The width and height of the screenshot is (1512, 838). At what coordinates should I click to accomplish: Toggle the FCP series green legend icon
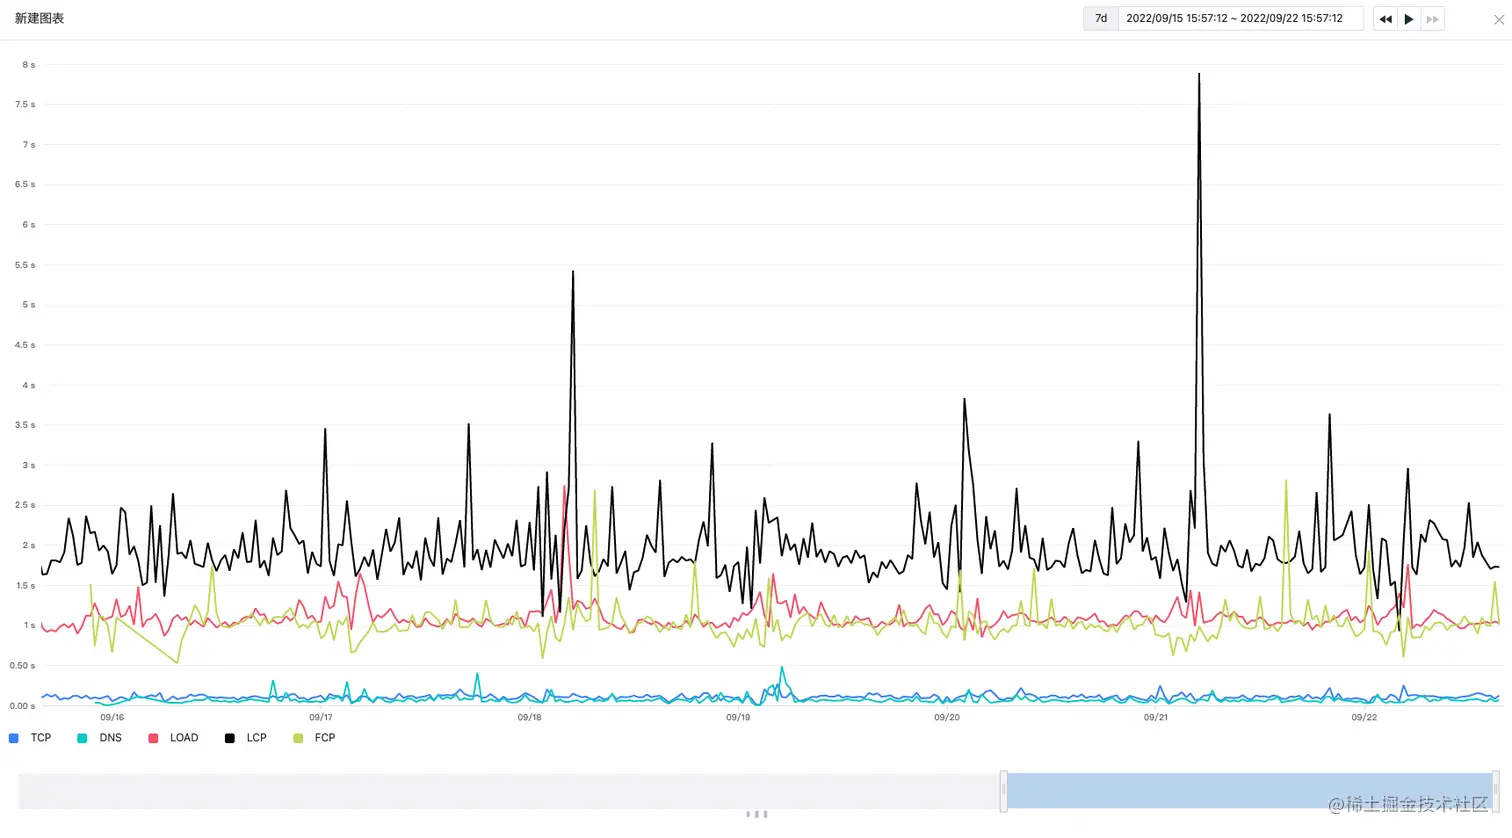click(298, 738)
